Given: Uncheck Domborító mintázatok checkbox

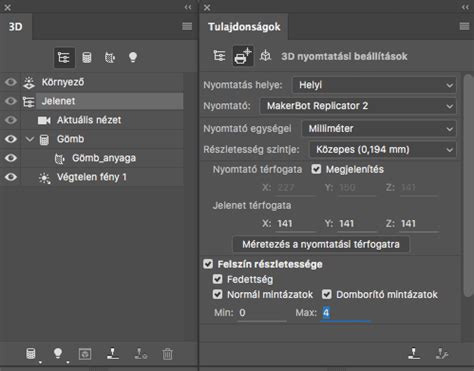Looking at the screenshot, I should click(327, 294).
